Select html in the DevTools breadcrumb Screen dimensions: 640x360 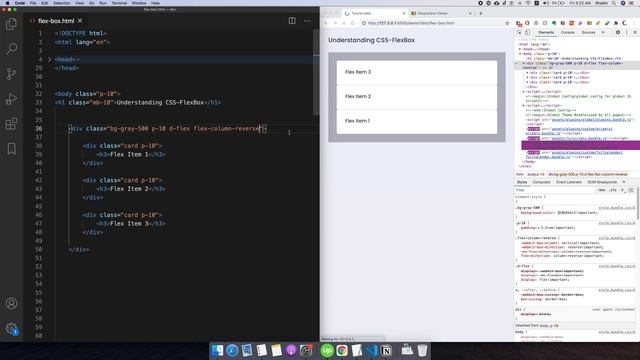click(520, 174)
